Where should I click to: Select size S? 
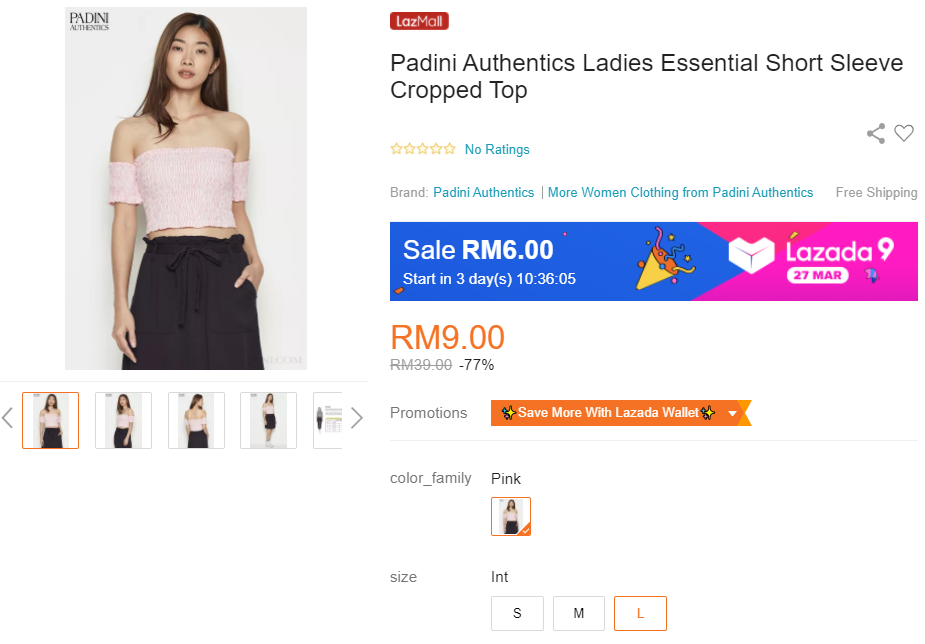(517, 613)
